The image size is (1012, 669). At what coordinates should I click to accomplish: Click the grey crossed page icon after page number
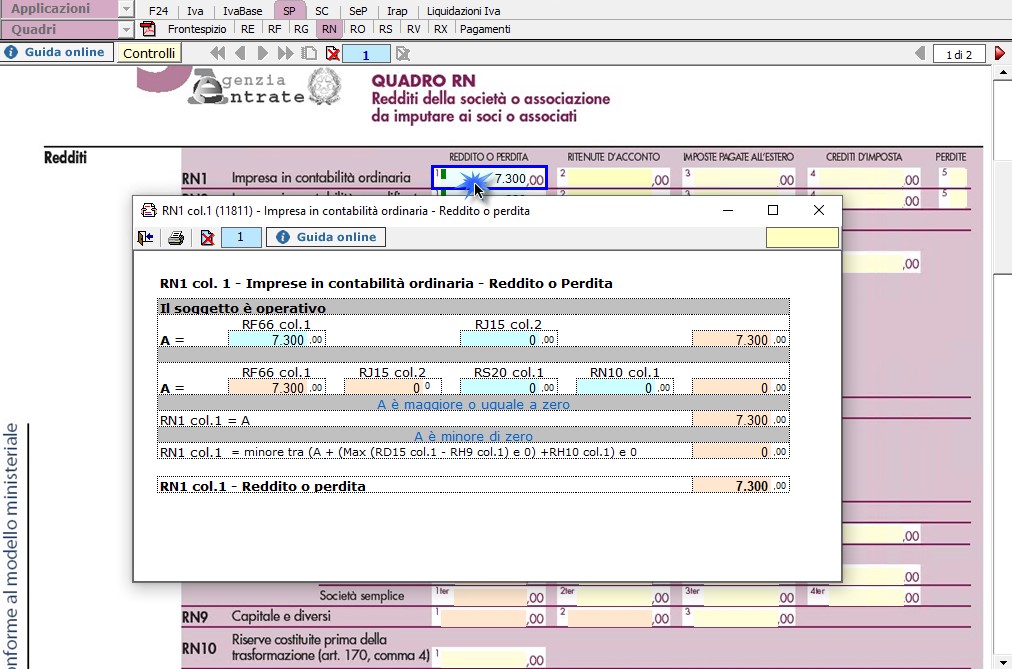coord(403,54)
